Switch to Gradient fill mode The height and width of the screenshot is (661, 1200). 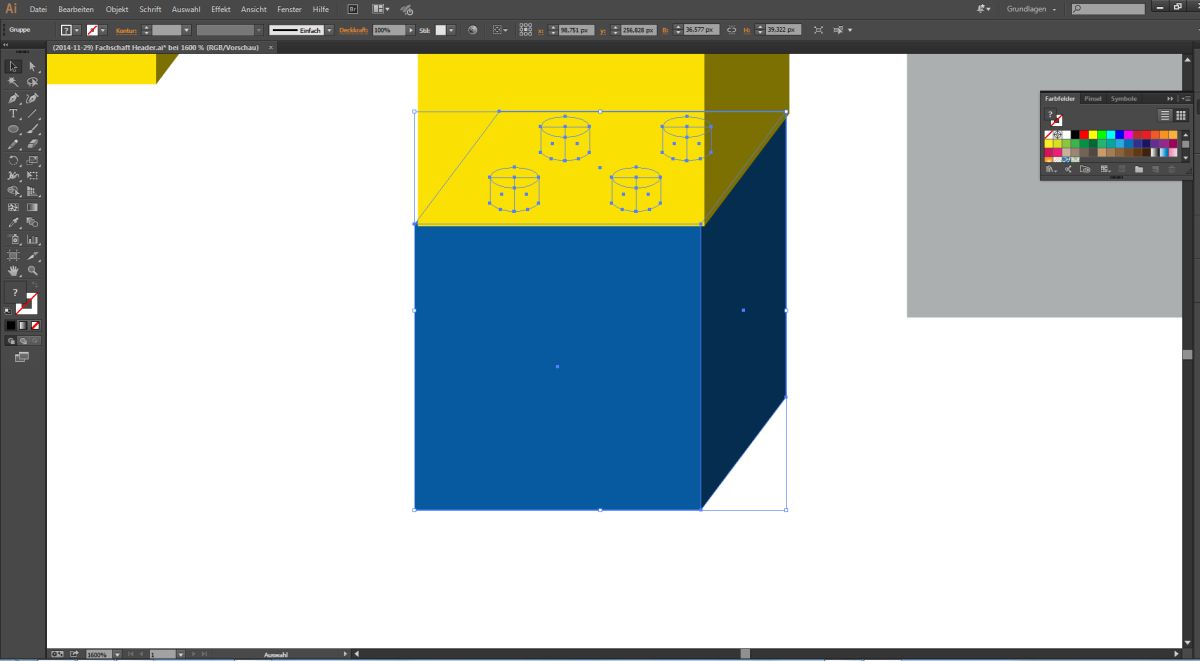23,325
